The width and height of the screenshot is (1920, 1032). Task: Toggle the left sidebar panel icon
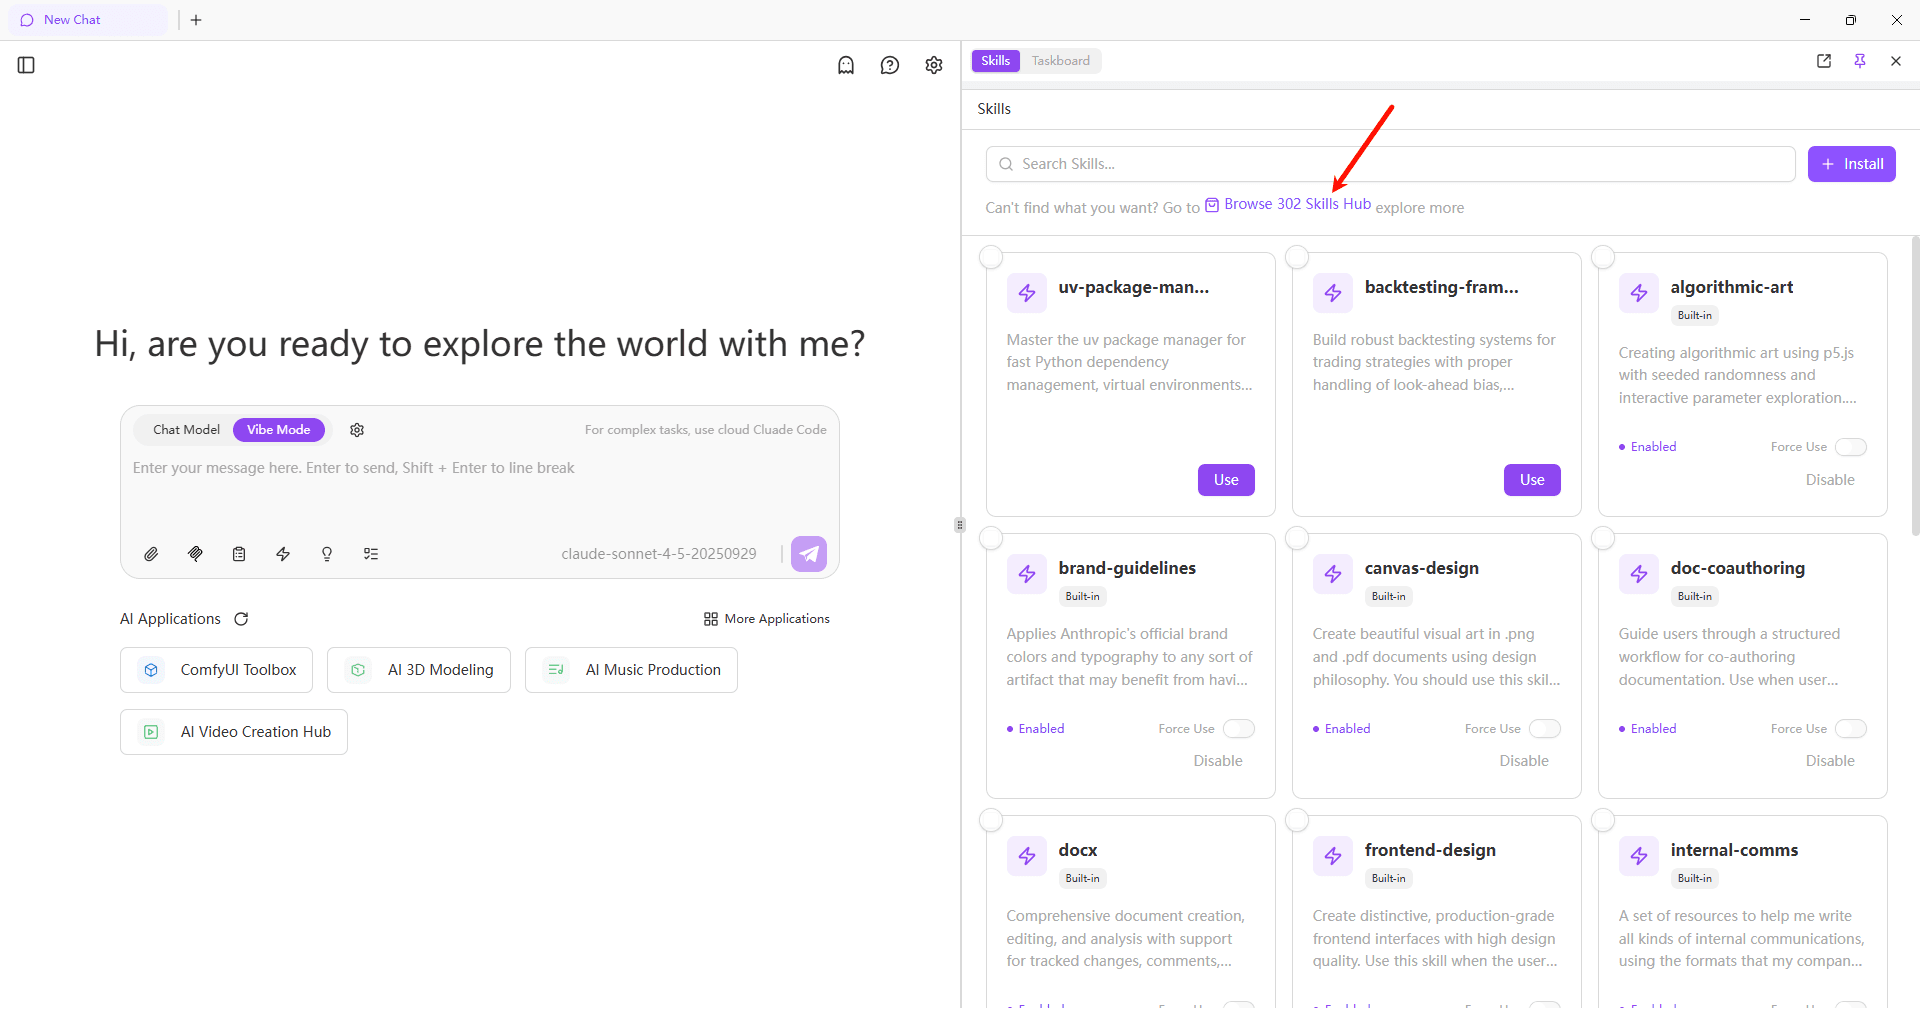27,65
